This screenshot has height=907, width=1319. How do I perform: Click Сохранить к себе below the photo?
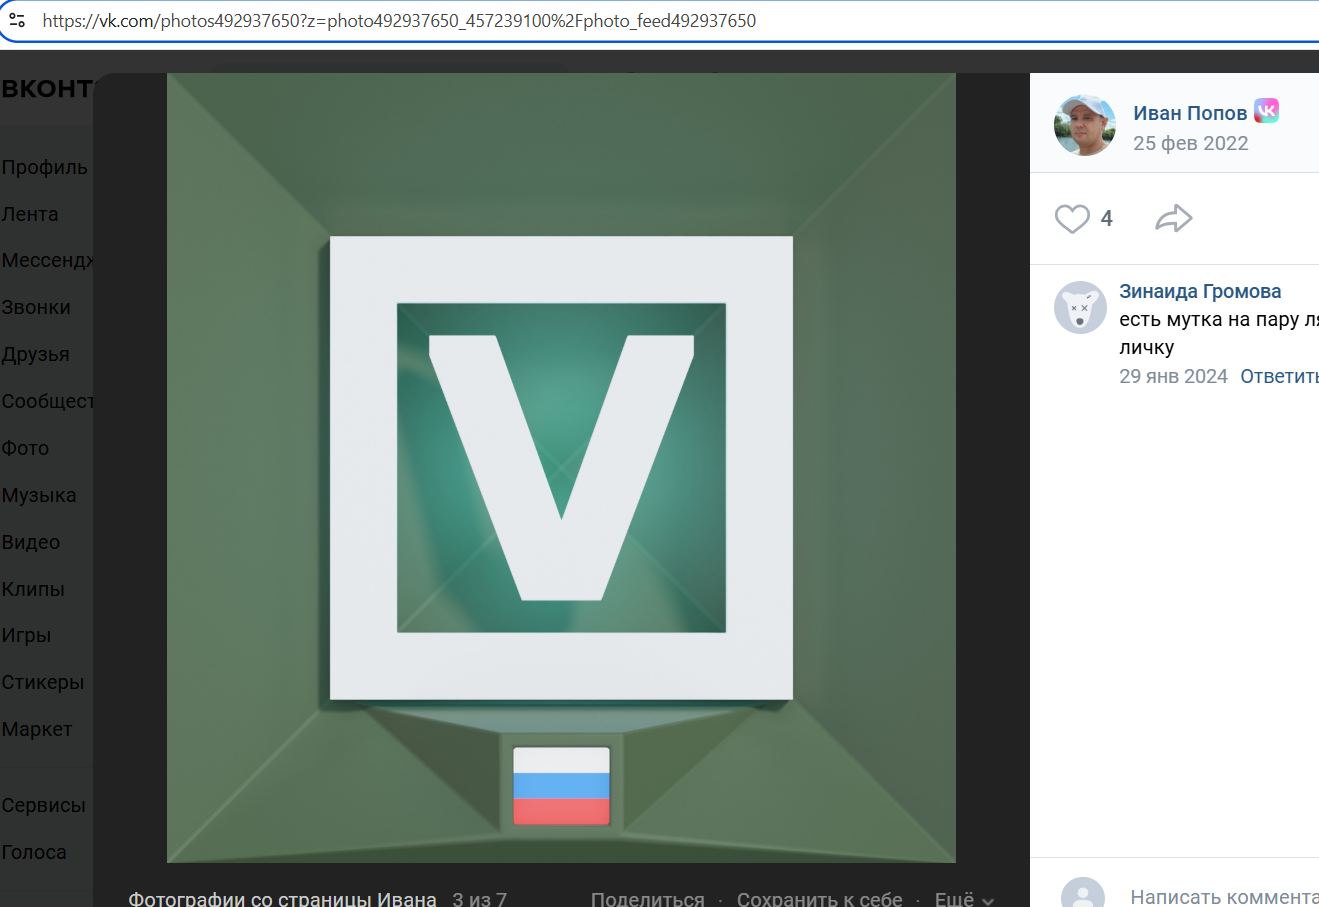click(820, 898)
